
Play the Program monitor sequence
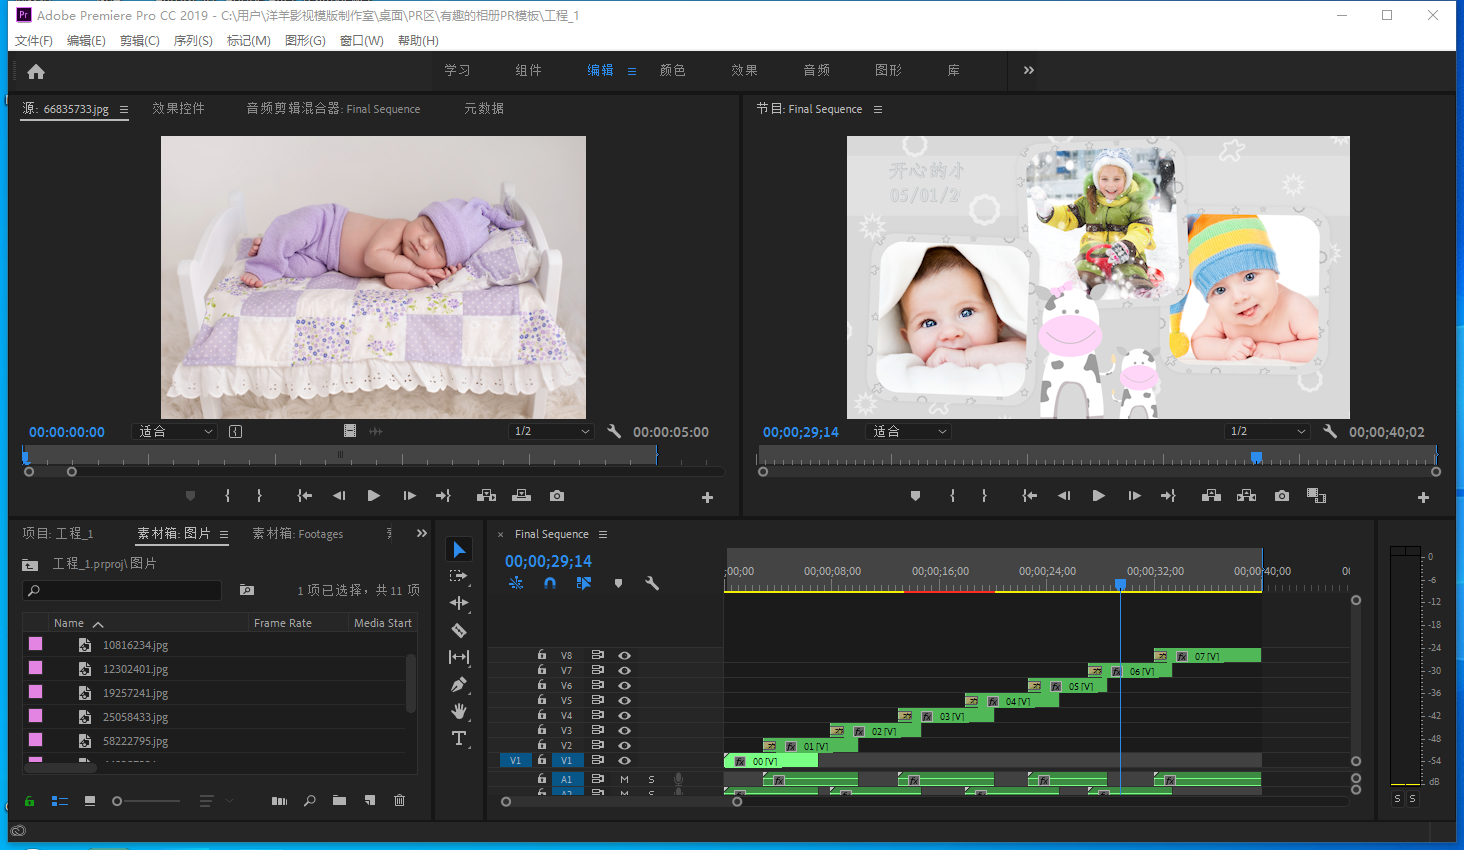(x=1098, y=496)
